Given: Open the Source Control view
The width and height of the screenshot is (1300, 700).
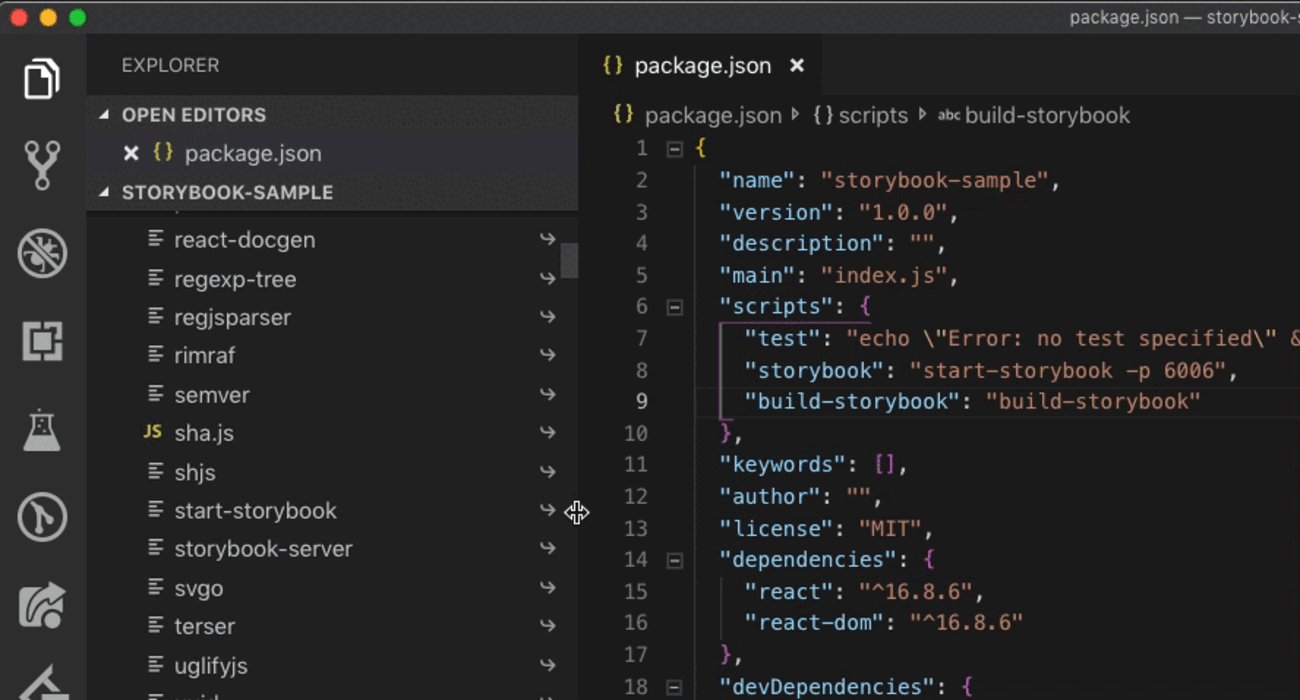Looking at the screenshot, I should (x=42, y=165).
